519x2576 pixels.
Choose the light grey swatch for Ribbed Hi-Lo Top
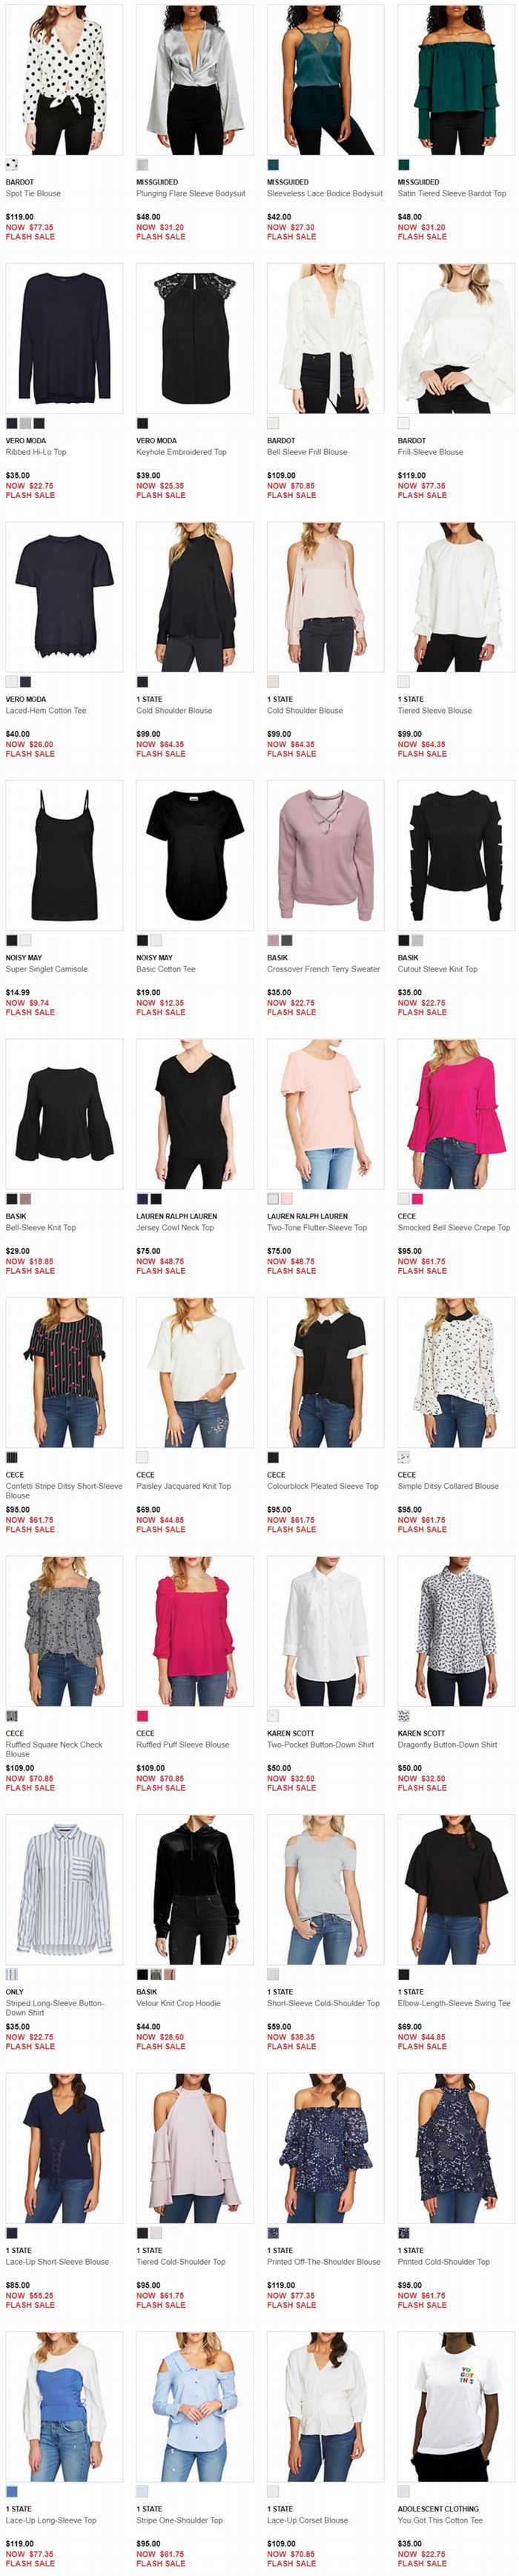[x=25, y=424]
